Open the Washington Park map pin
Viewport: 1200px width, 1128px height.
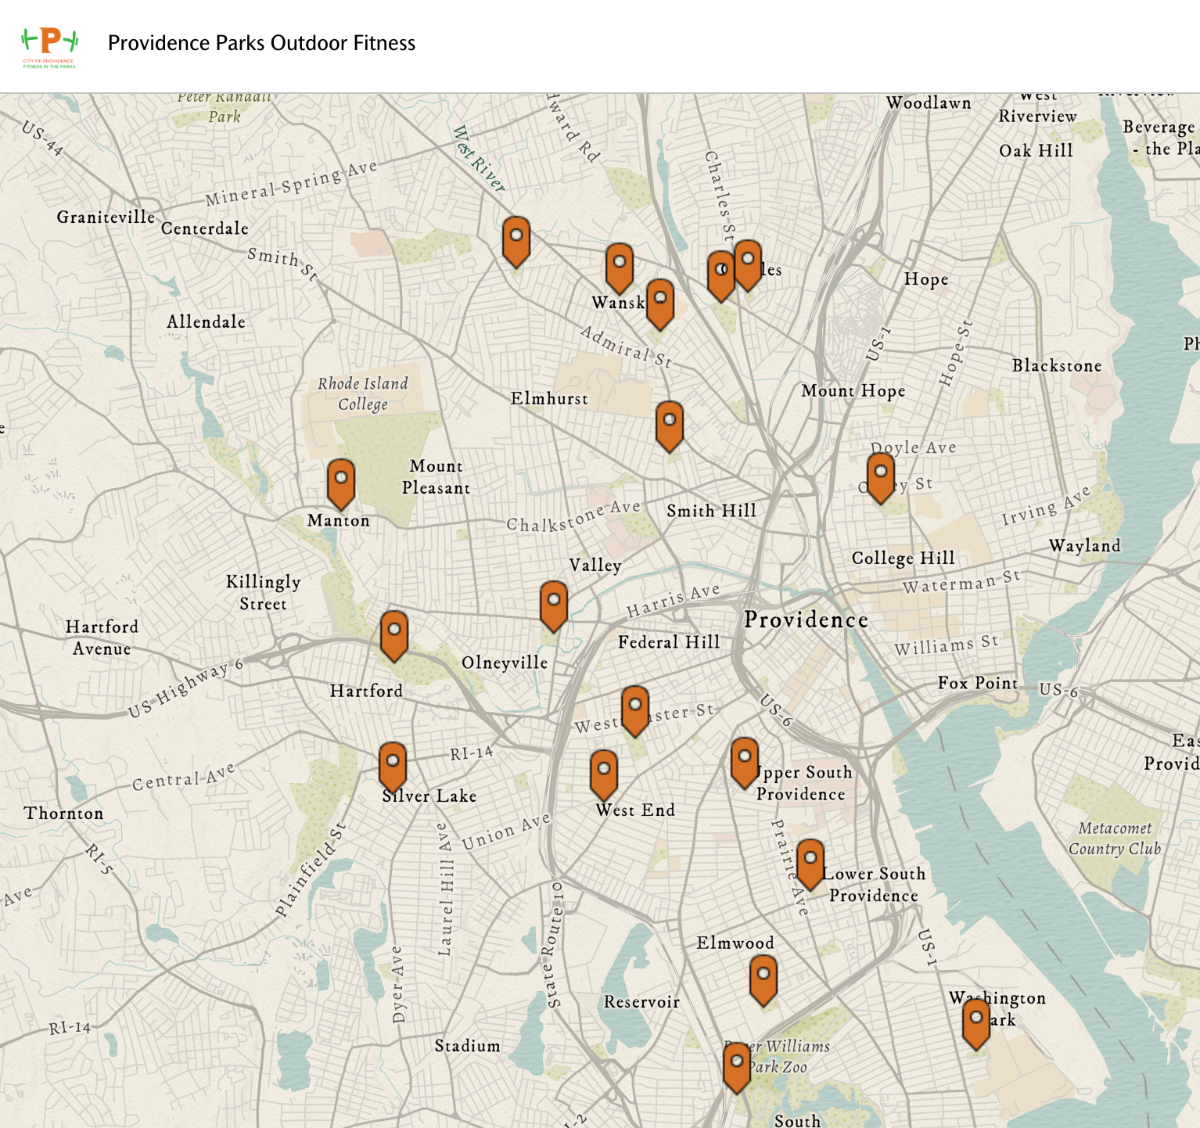tap(976, 1023)
